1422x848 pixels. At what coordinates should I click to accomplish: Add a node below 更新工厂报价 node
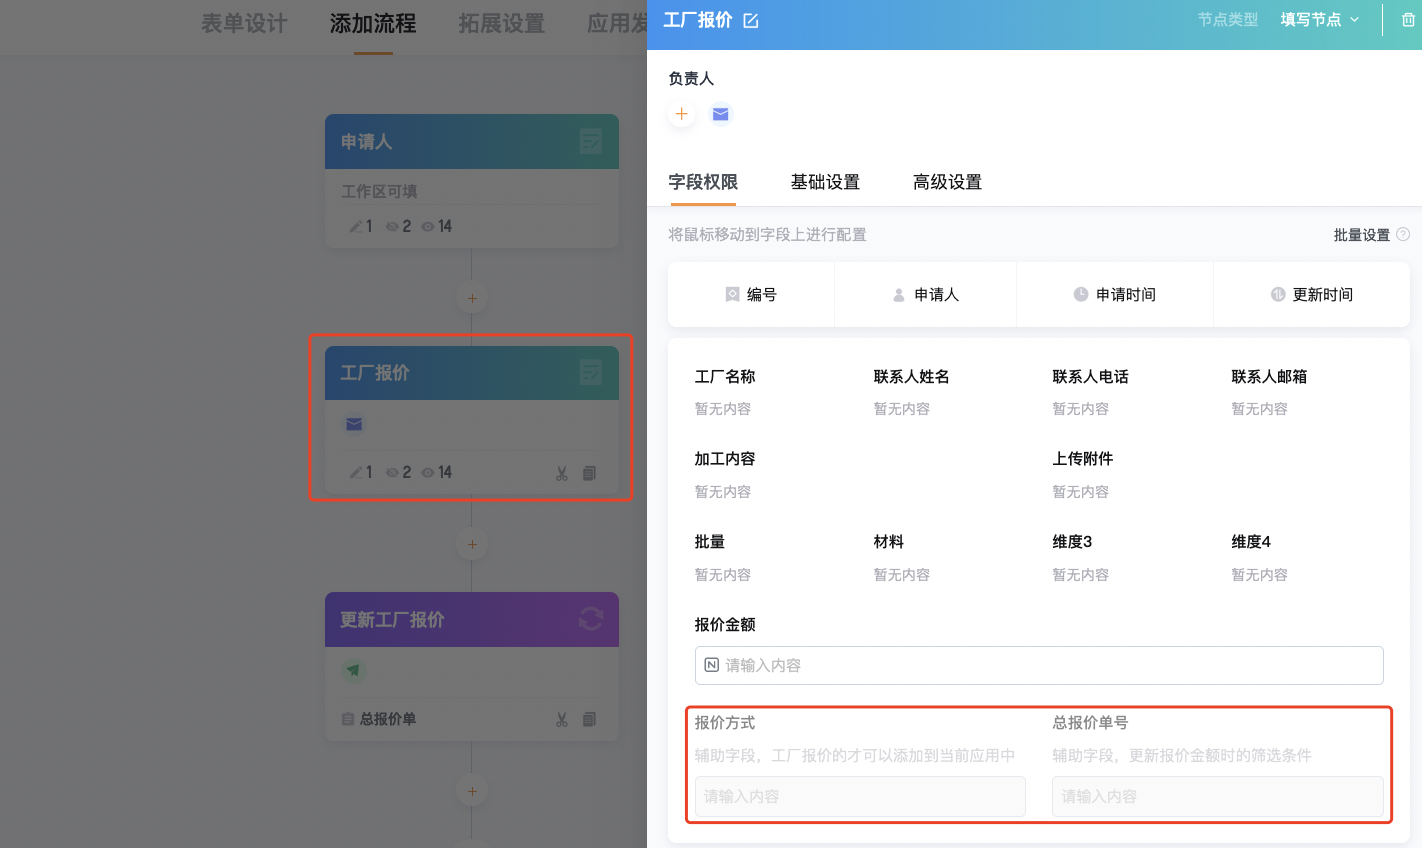point(472,792)
